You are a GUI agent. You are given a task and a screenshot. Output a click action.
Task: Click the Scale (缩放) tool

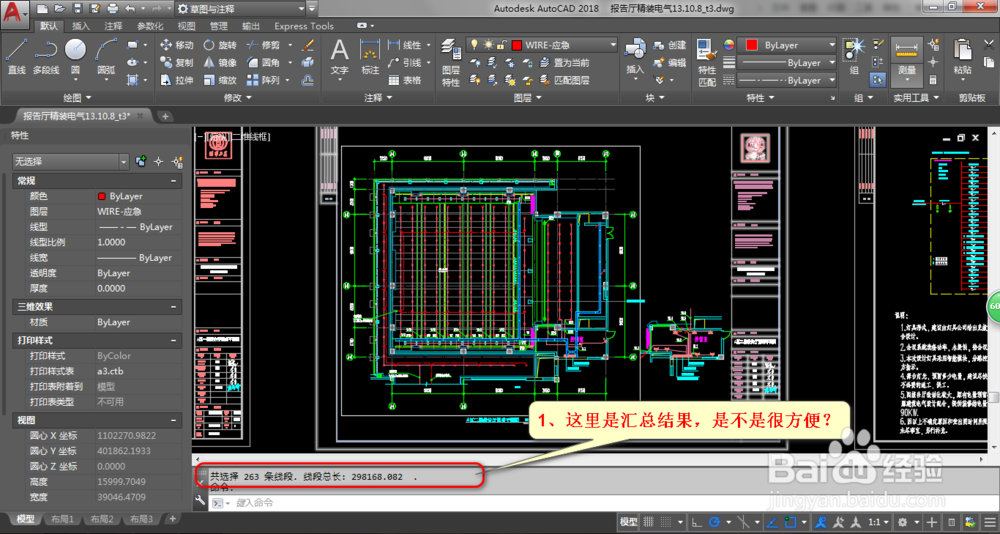click(x=220, y=80)
